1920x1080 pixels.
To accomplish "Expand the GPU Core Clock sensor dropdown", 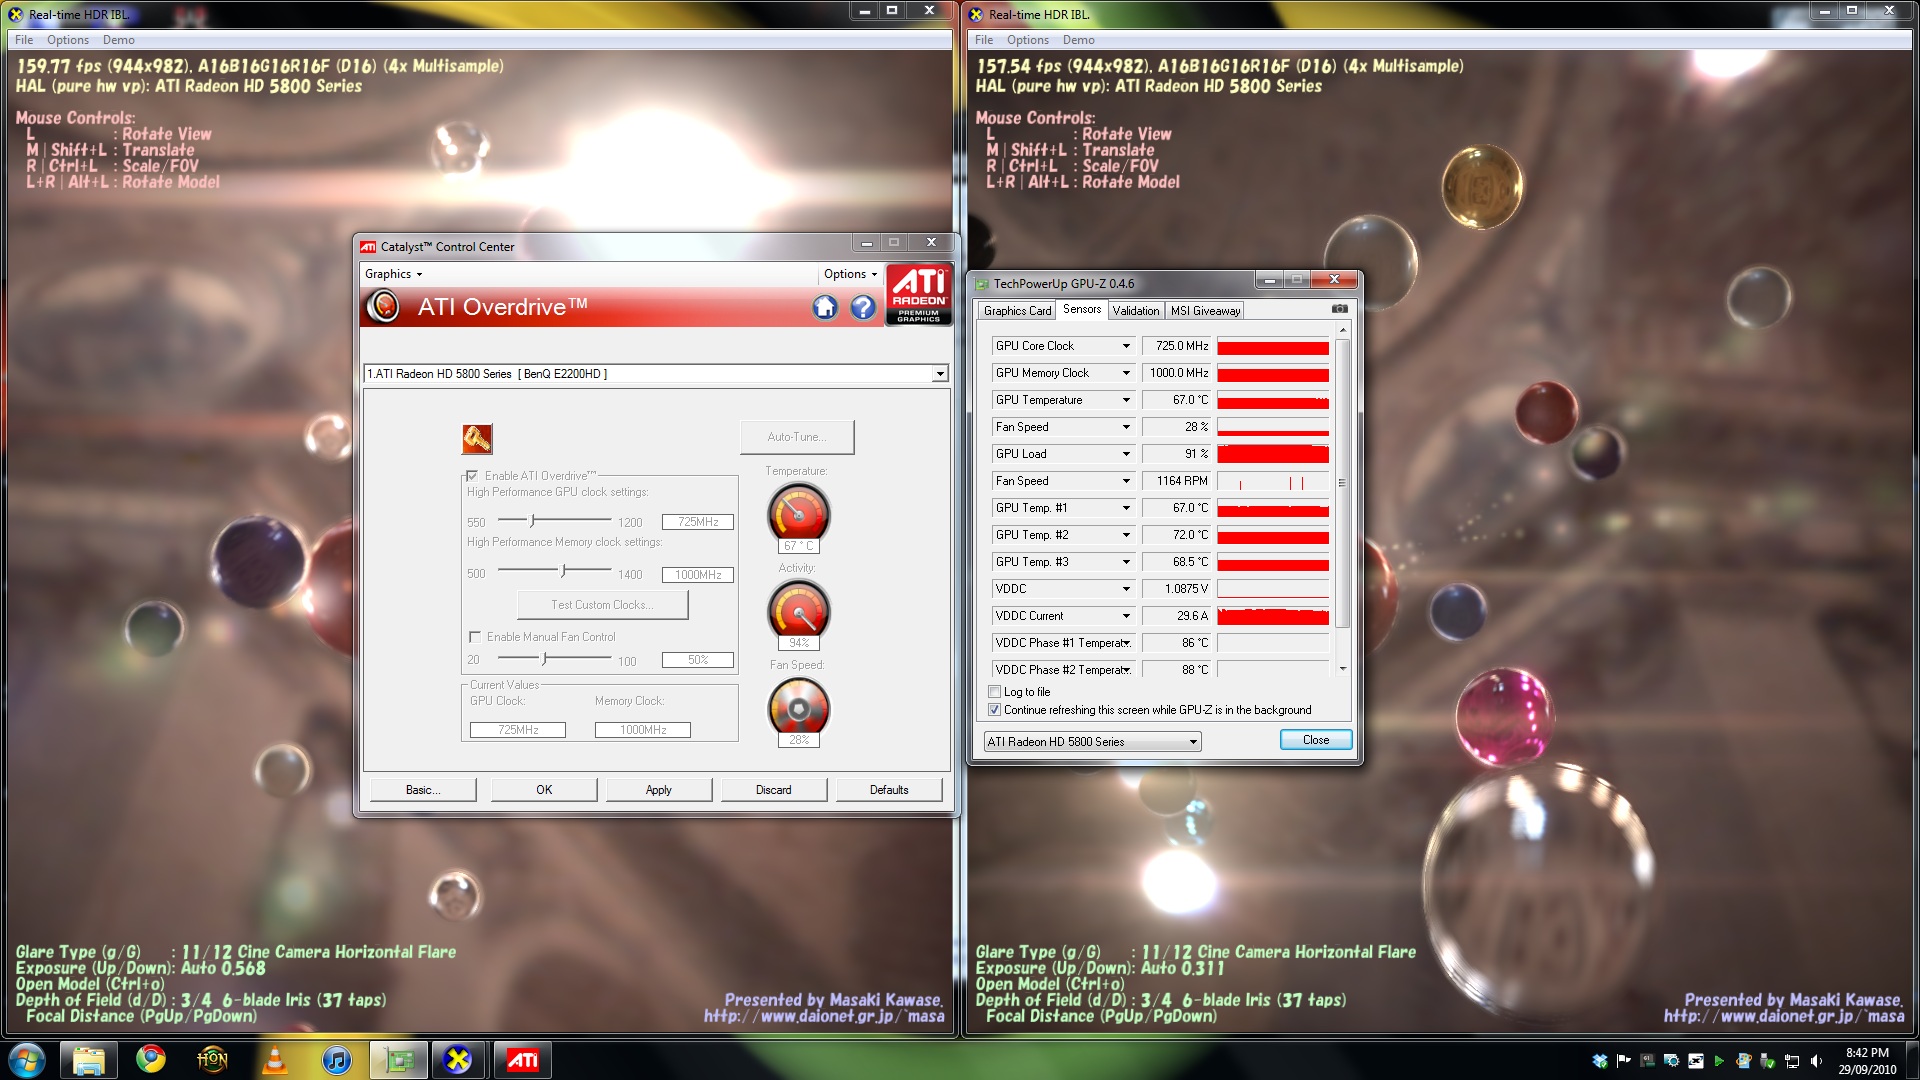I will pos(1126,346).
